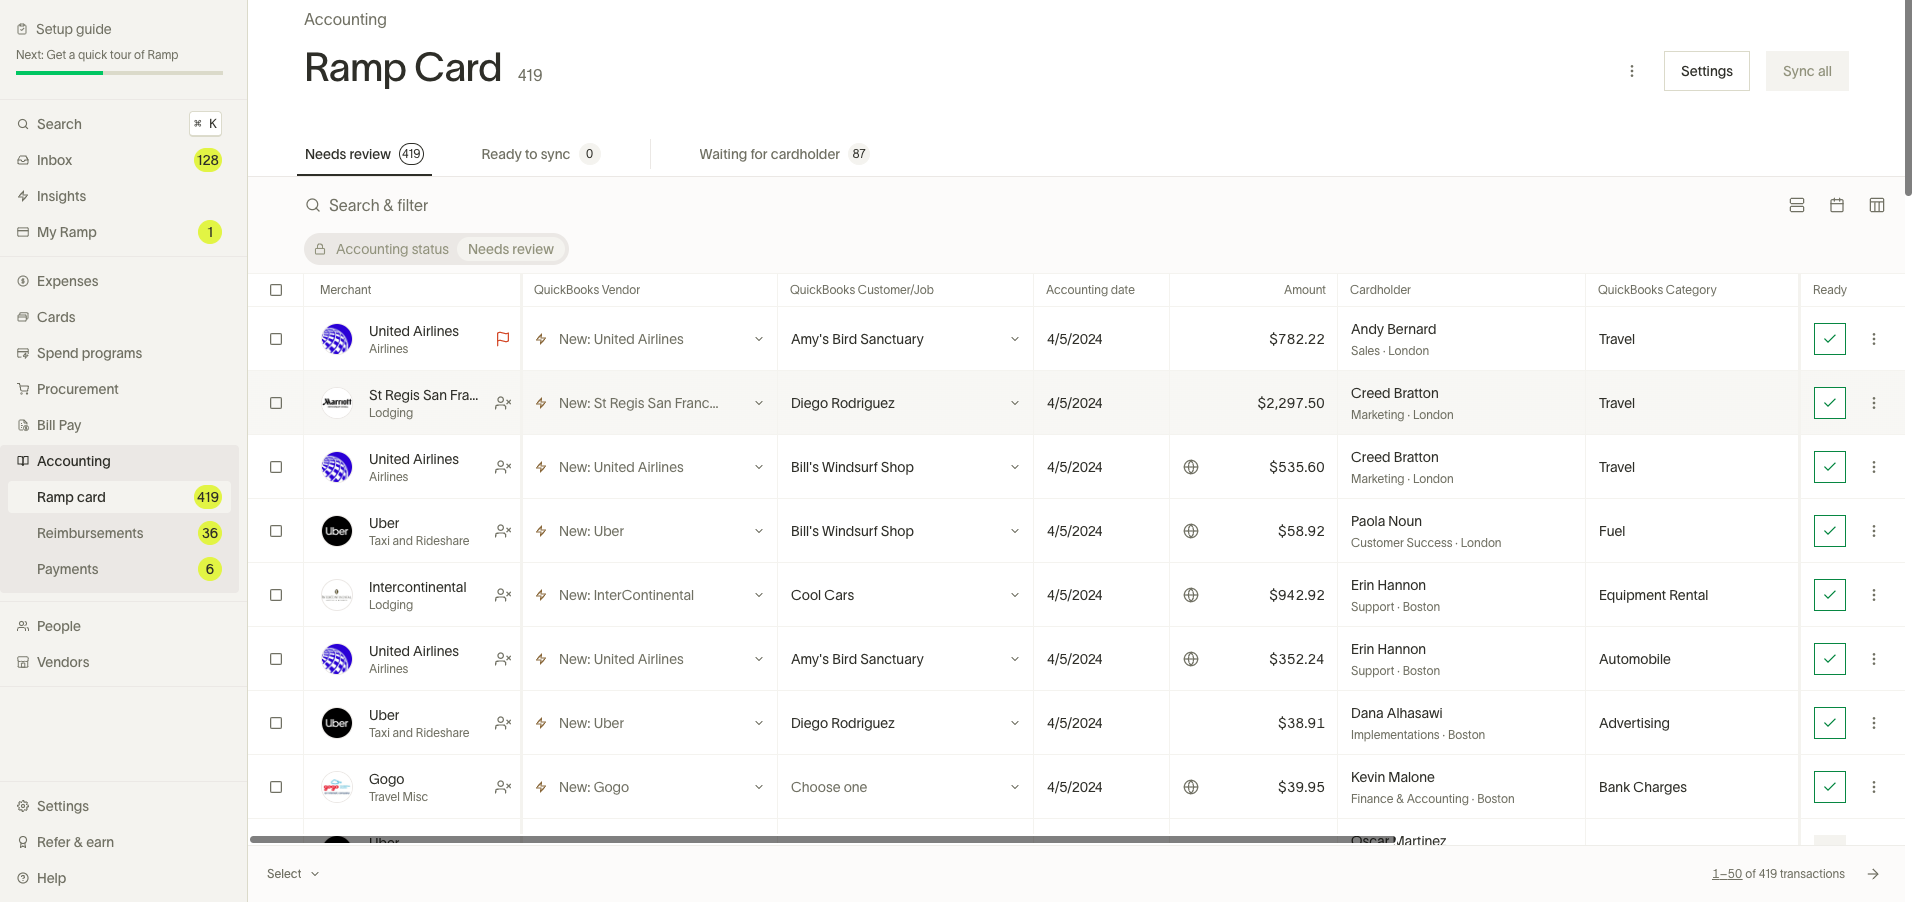
Task: Open the Select dropdown at the bottom bar
Action: tap(291, 873)
